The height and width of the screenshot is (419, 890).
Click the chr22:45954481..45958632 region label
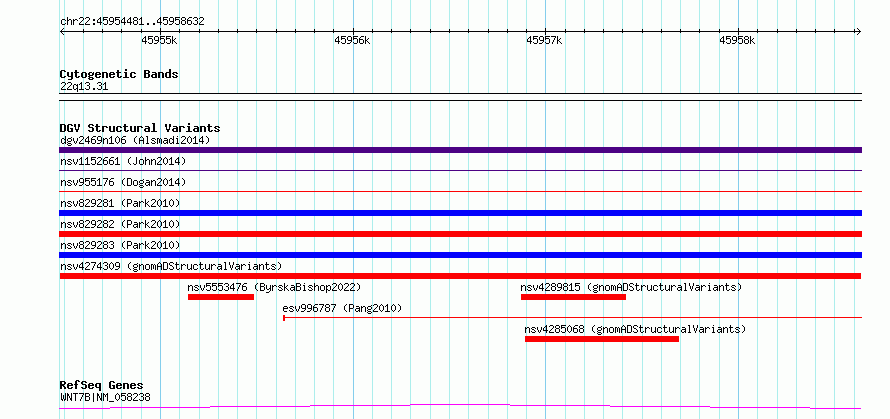point(132,22)
